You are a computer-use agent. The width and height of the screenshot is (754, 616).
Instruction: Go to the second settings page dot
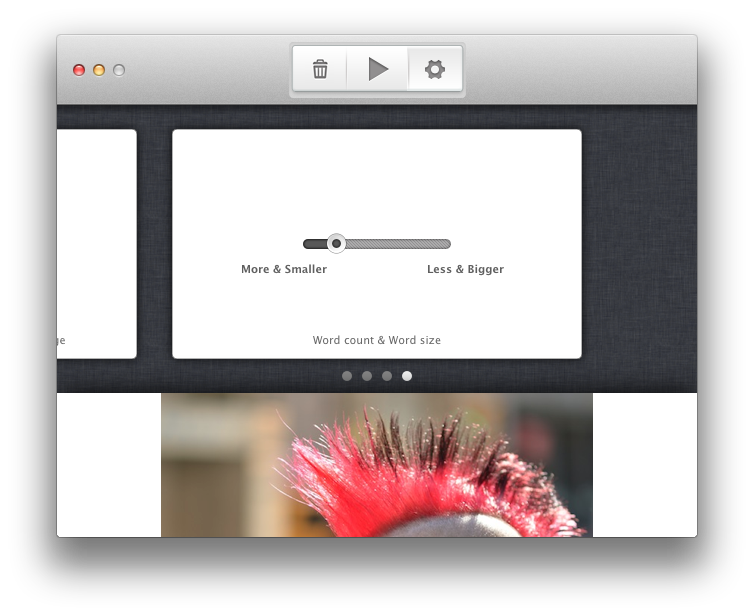[367, 376]
